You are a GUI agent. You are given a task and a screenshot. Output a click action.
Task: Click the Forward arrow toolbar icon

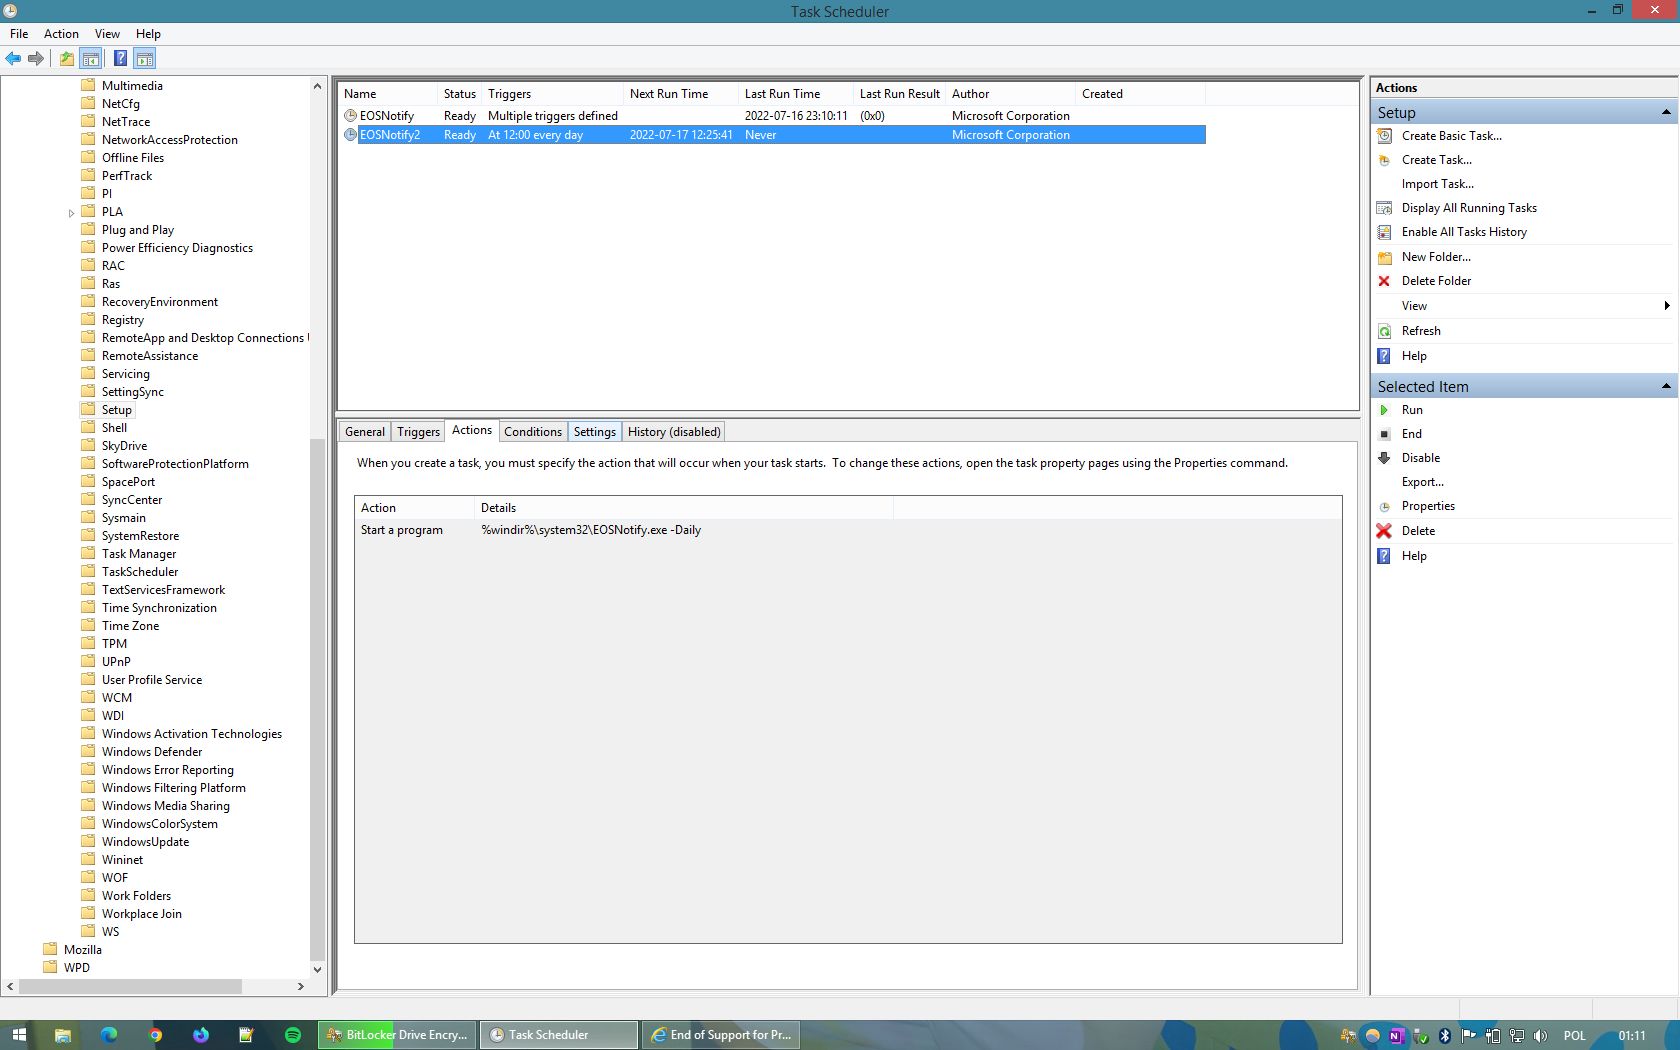pos(36,58)
